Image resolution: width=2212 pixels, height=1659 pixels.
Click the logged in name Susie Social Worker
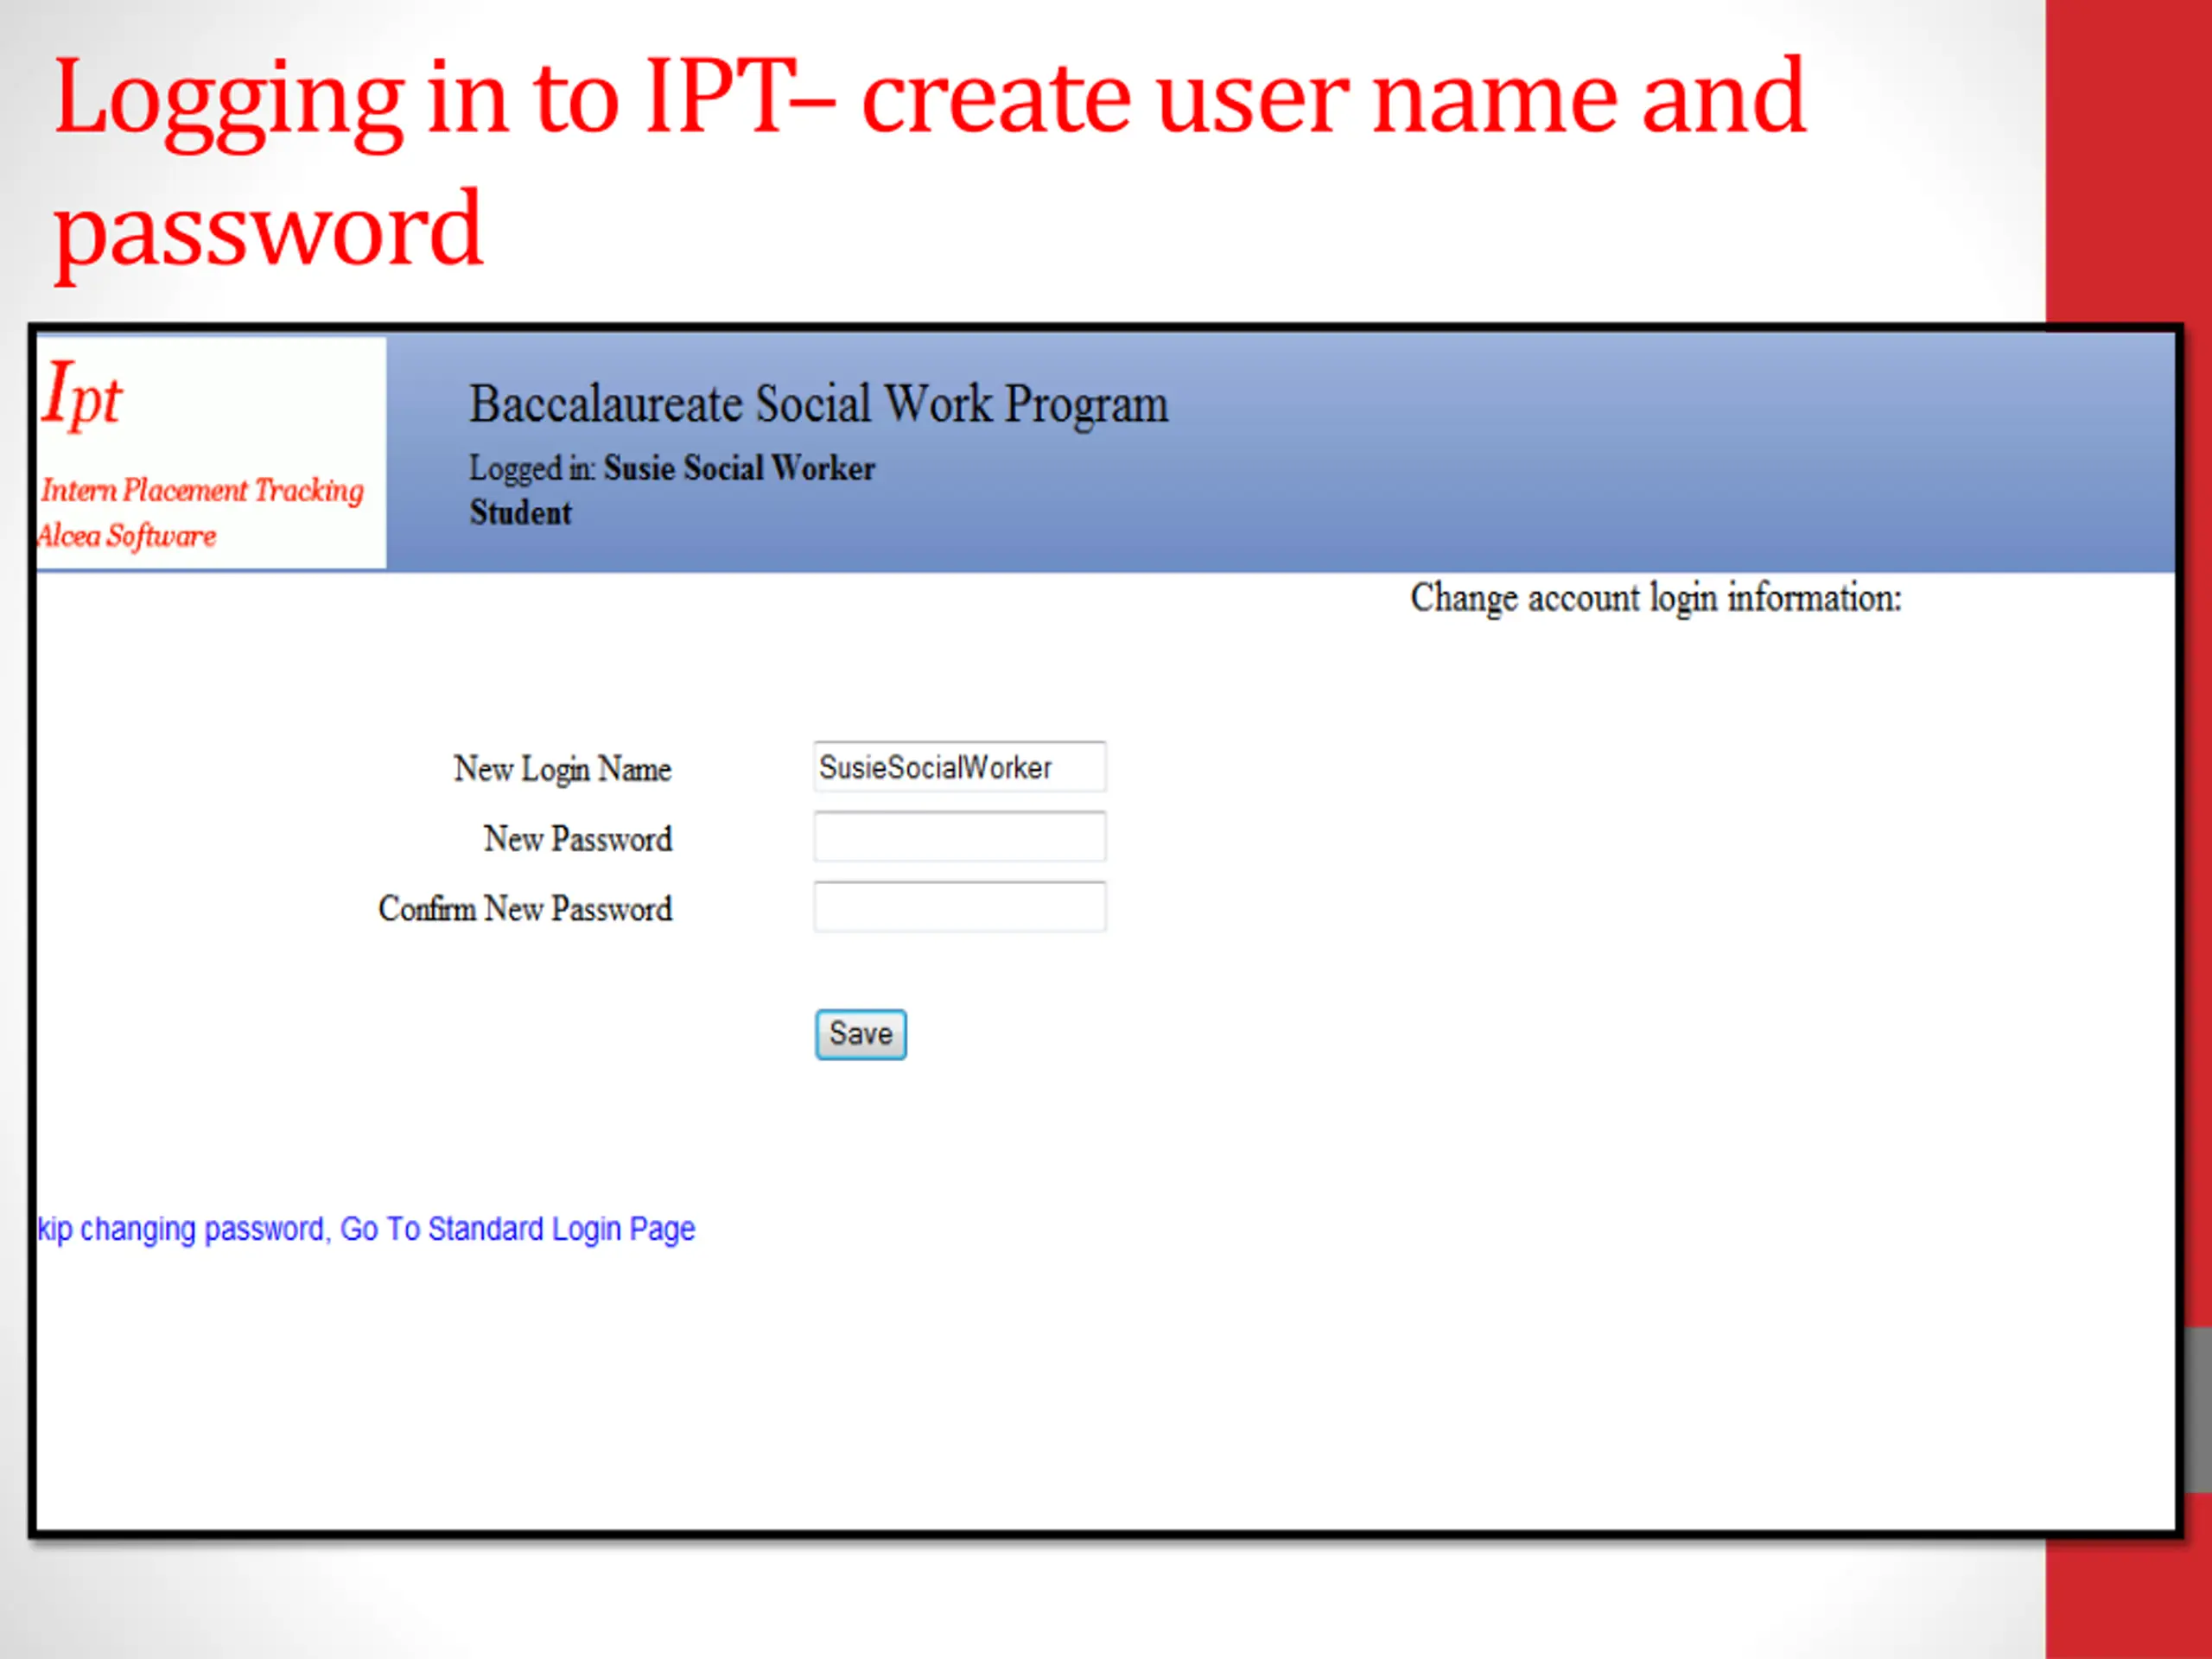click(739, 468)
